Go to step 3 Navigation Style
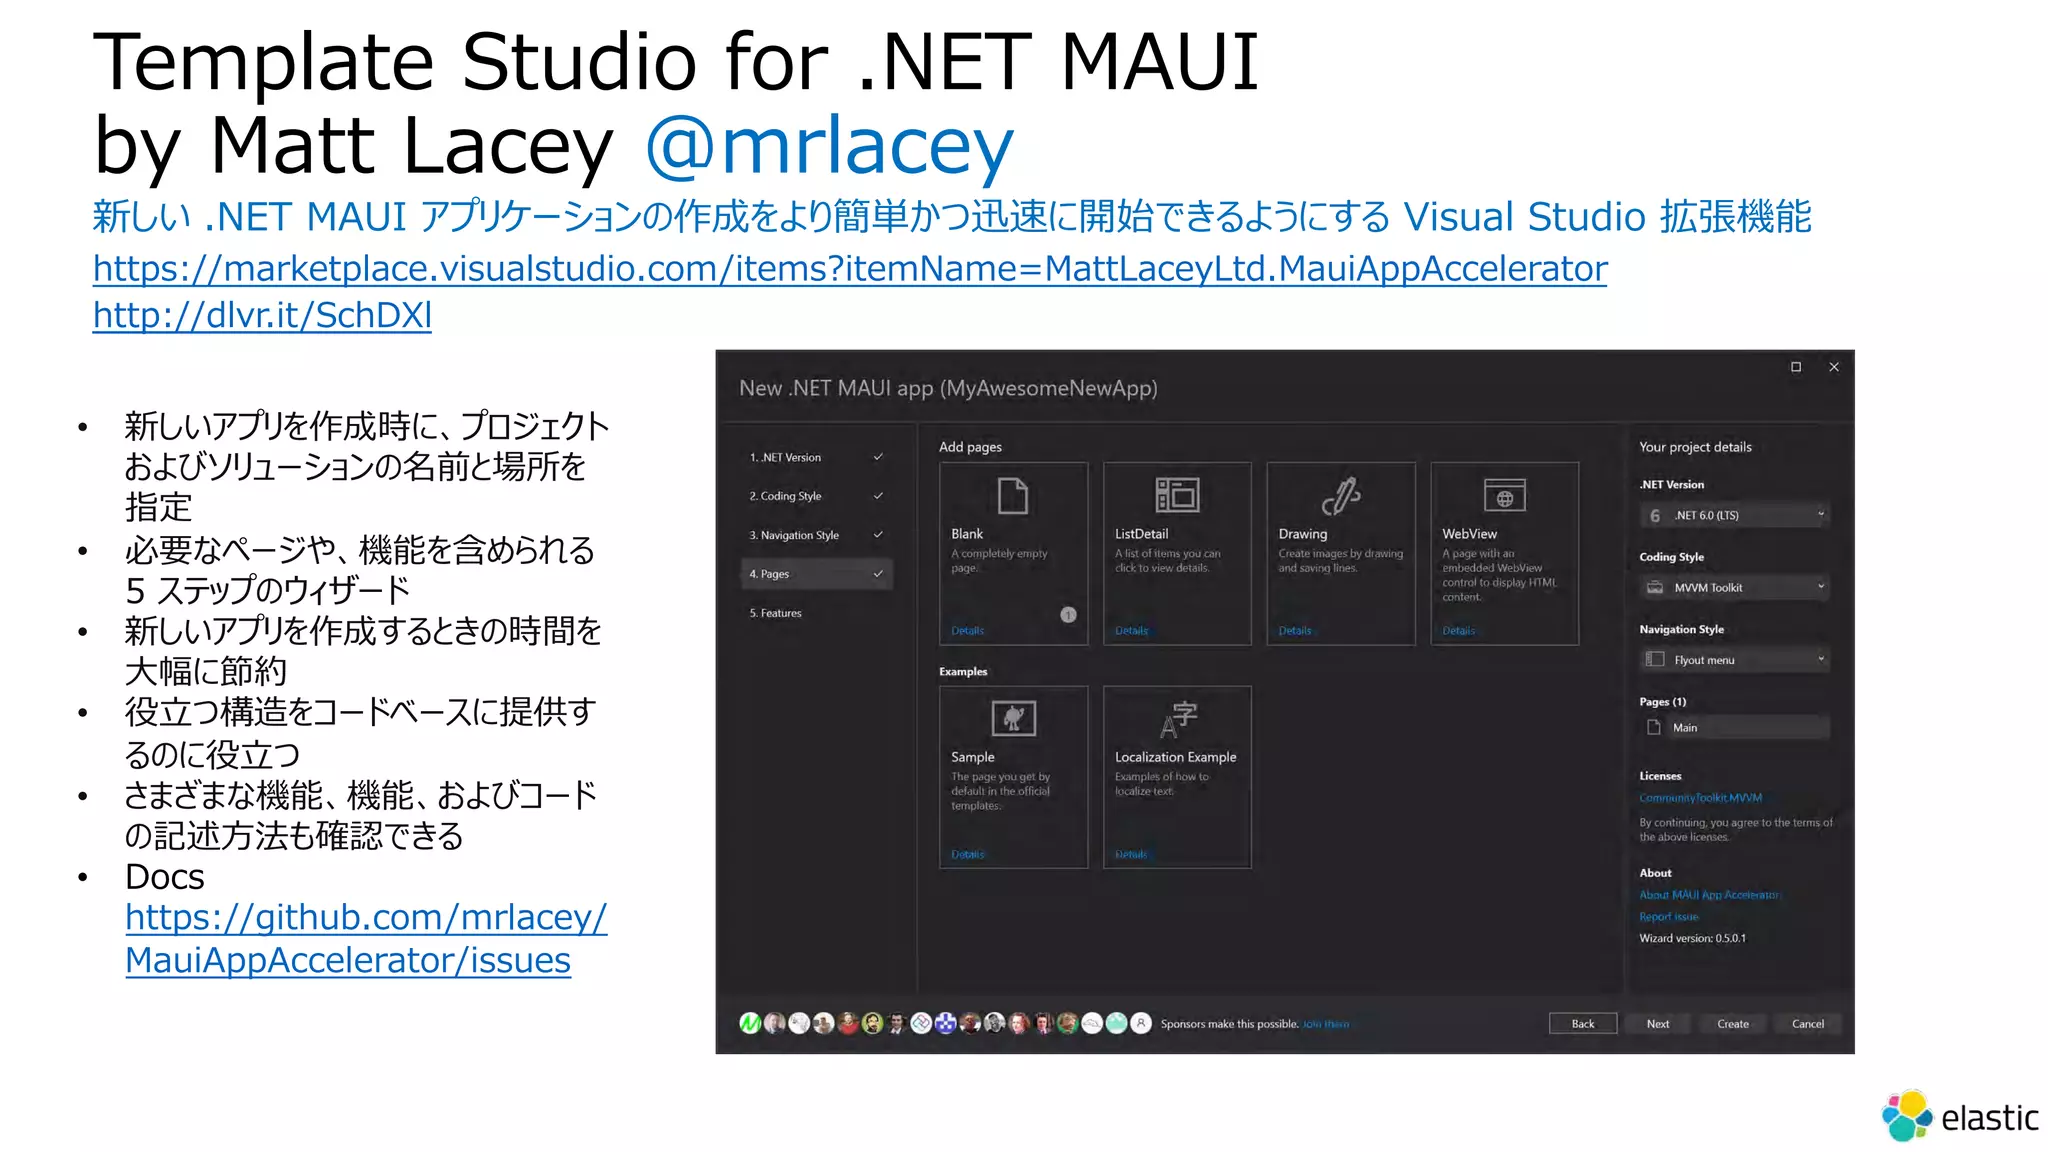The height and width of the screenshot is (1152, 2048). pyautogui.click(x=816, y=535)
